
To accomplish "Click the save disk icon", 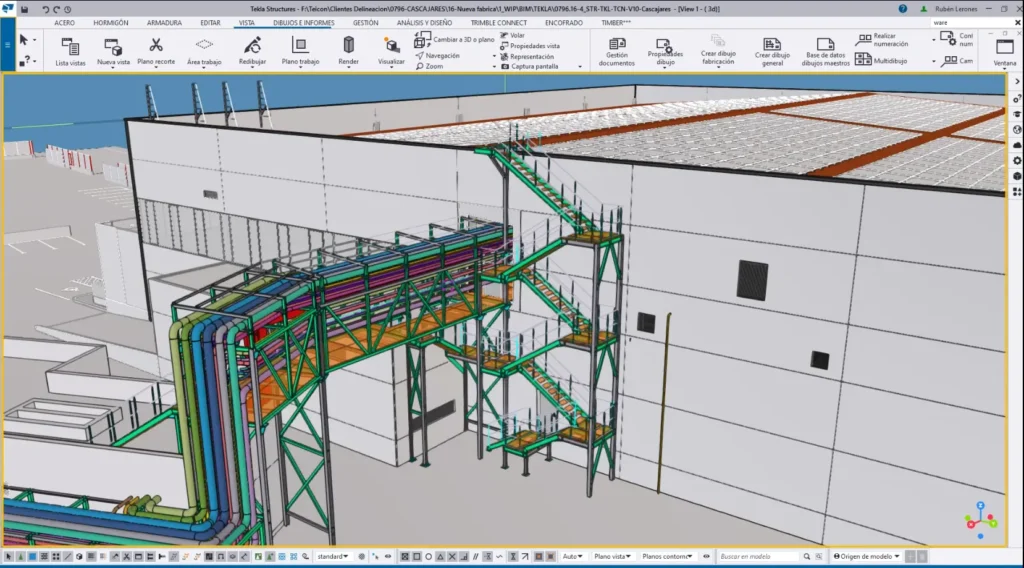I will (x=24, y=9).
